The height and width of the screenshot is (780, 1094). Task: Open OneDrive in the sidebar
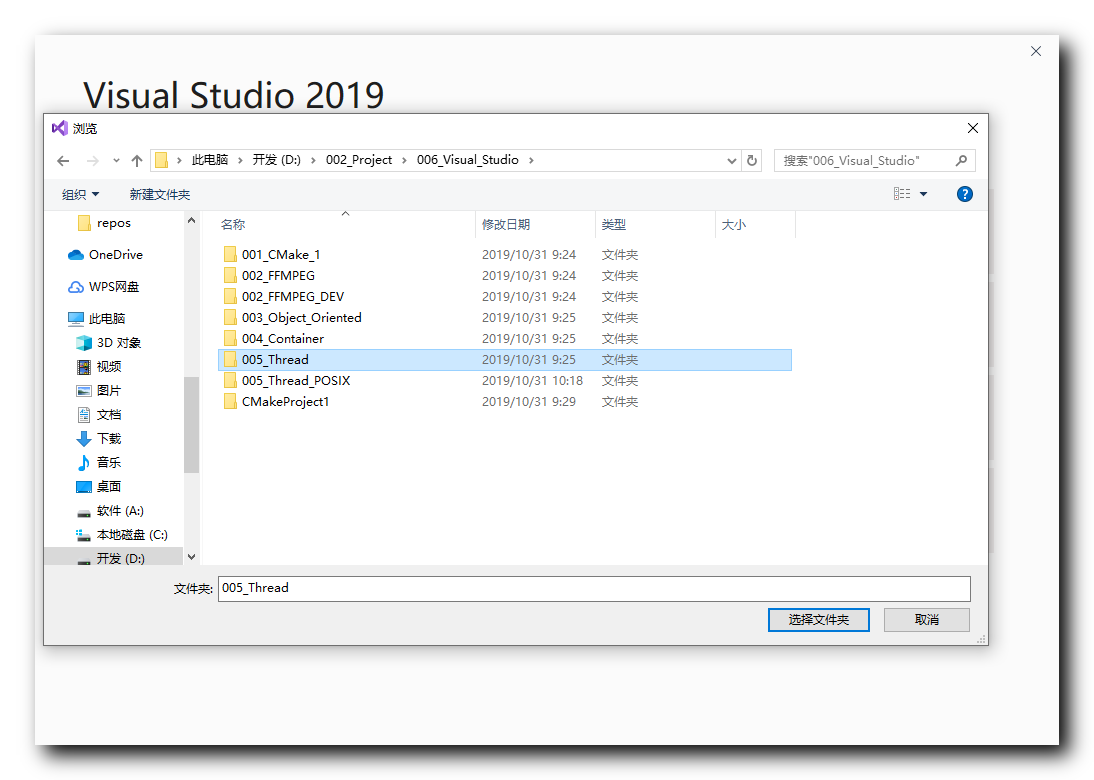pos(105,255)
